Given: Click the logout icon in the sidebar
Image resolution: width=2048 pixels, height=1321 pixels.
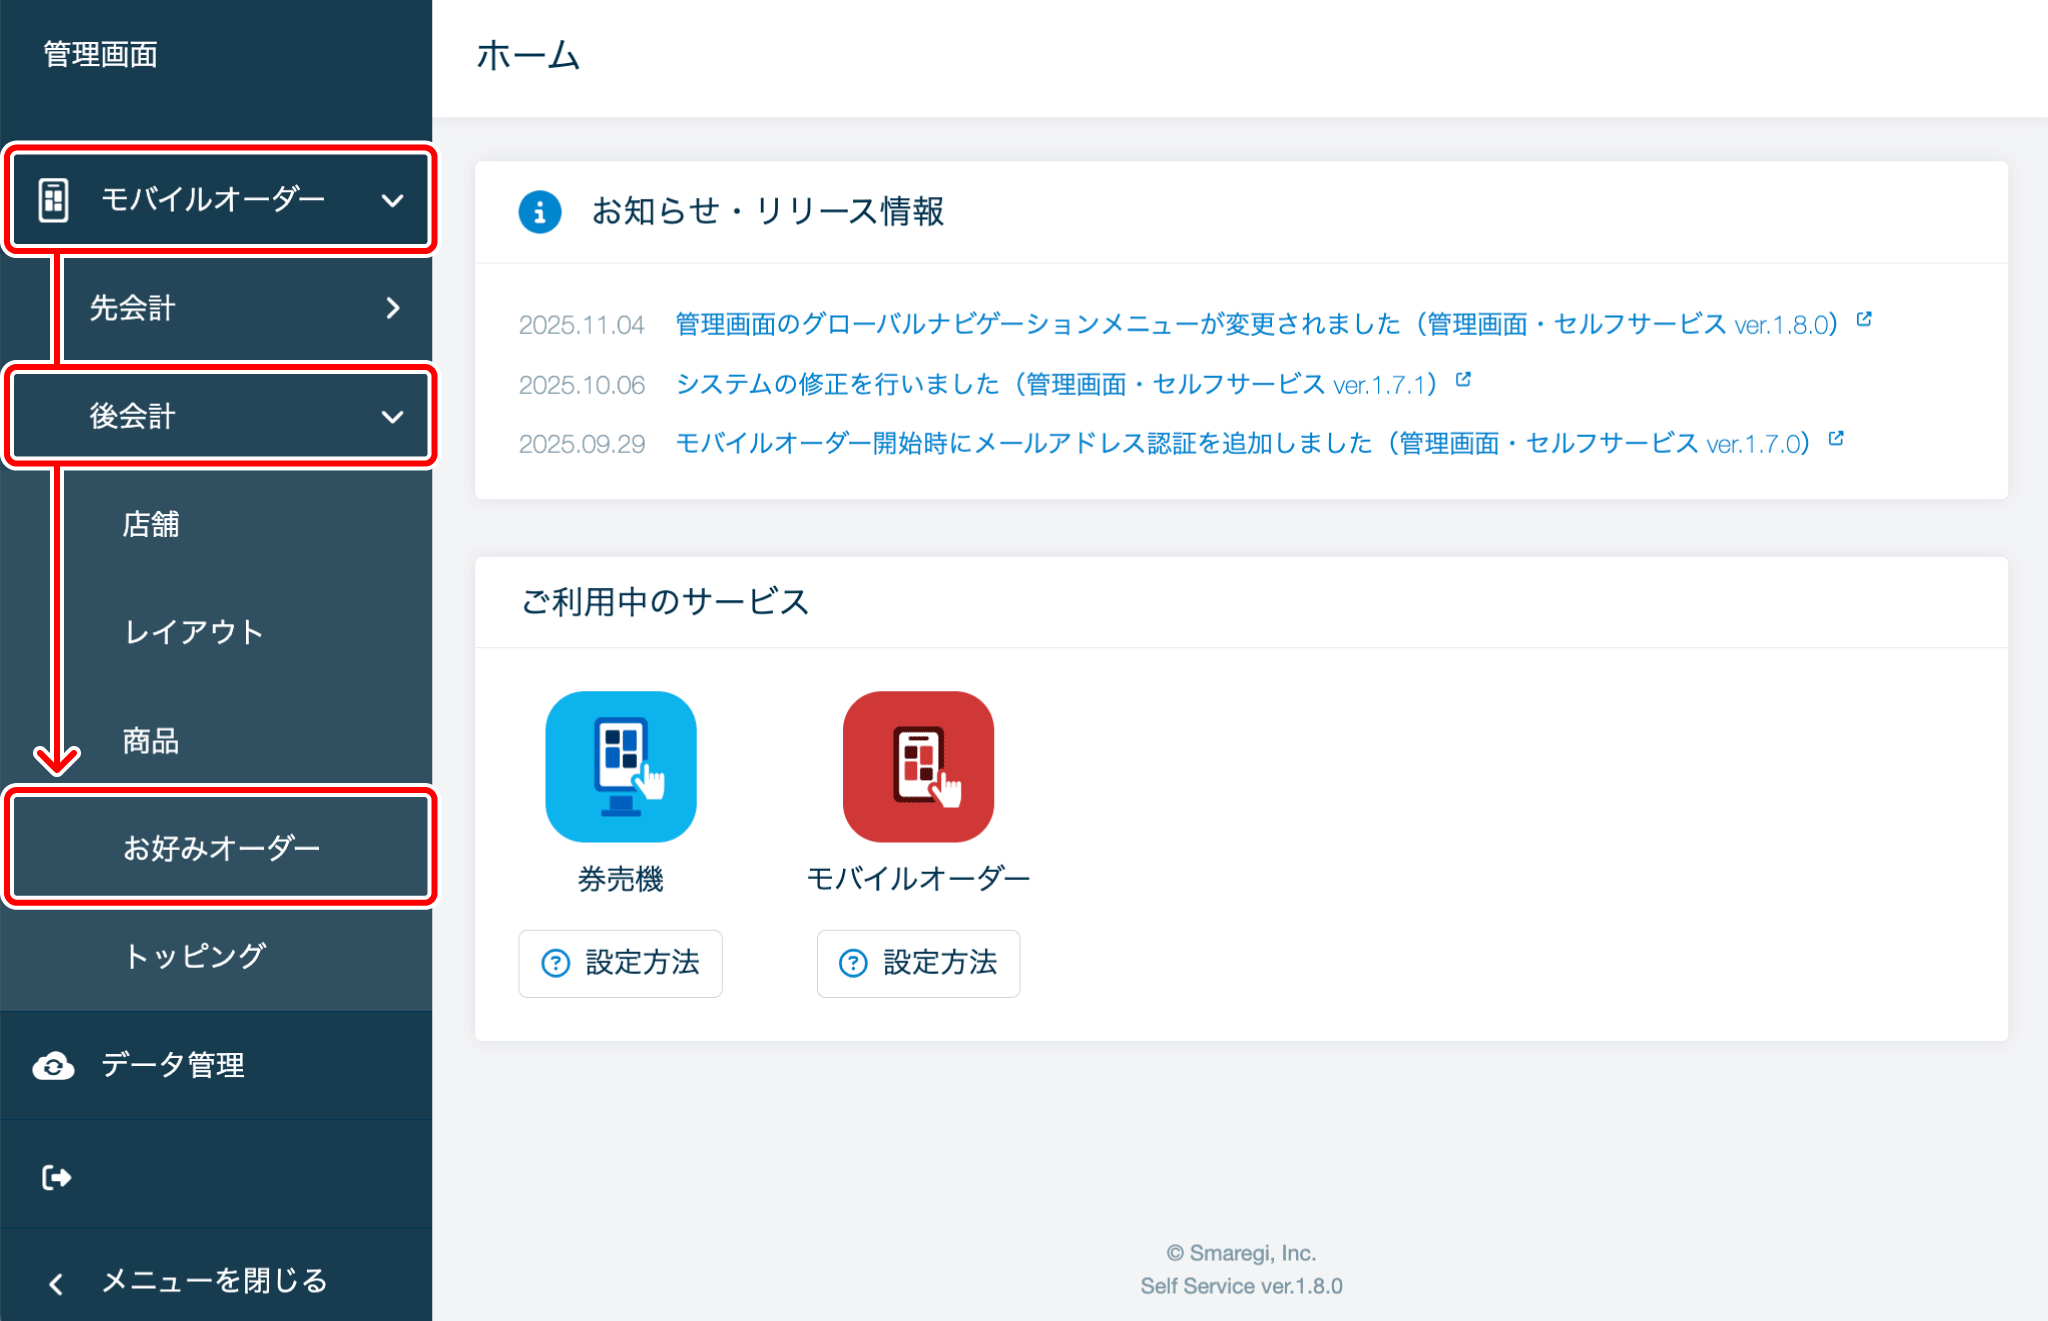Looking at the screenshot, I should click(56, 1177).
